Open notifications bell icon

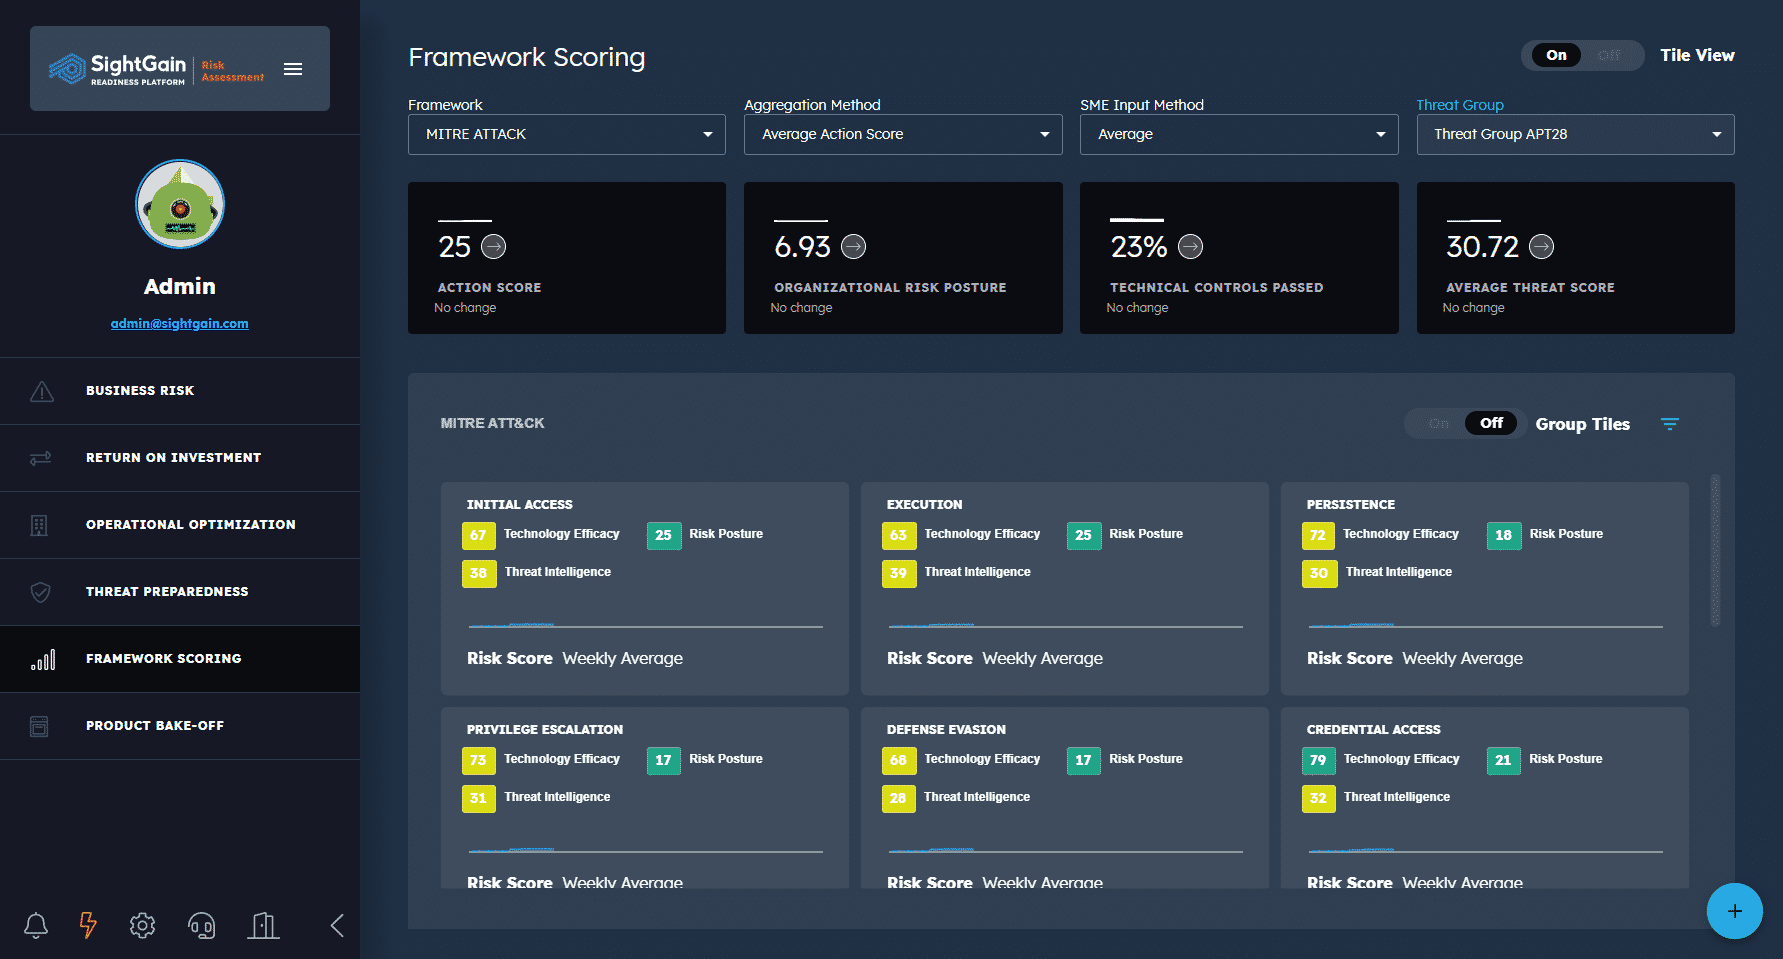point(36,925)
